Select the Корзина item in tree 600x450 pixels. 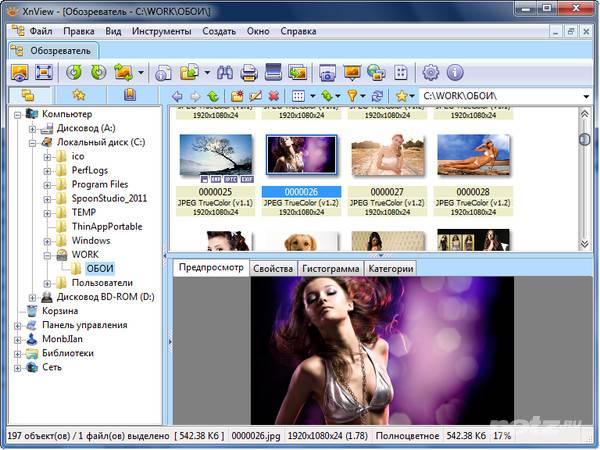click(x=59, y=311)
